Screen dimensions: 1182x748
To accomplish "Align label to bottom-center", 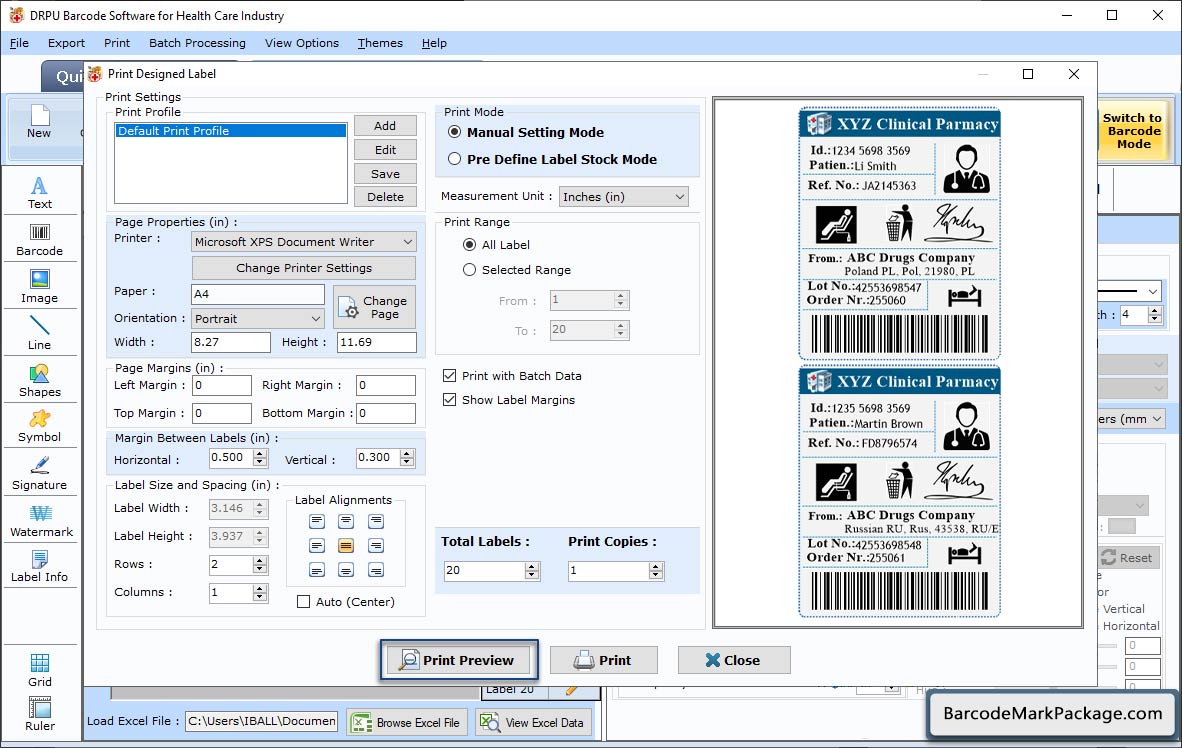I will pos(346,570).
